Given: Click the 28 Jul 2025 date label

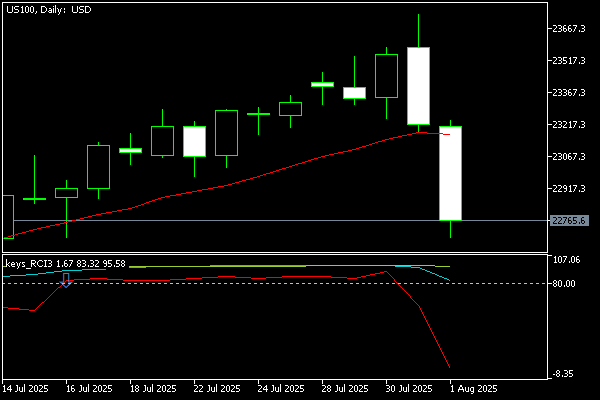Looking at the screenshot, I should tap(345, 389).
